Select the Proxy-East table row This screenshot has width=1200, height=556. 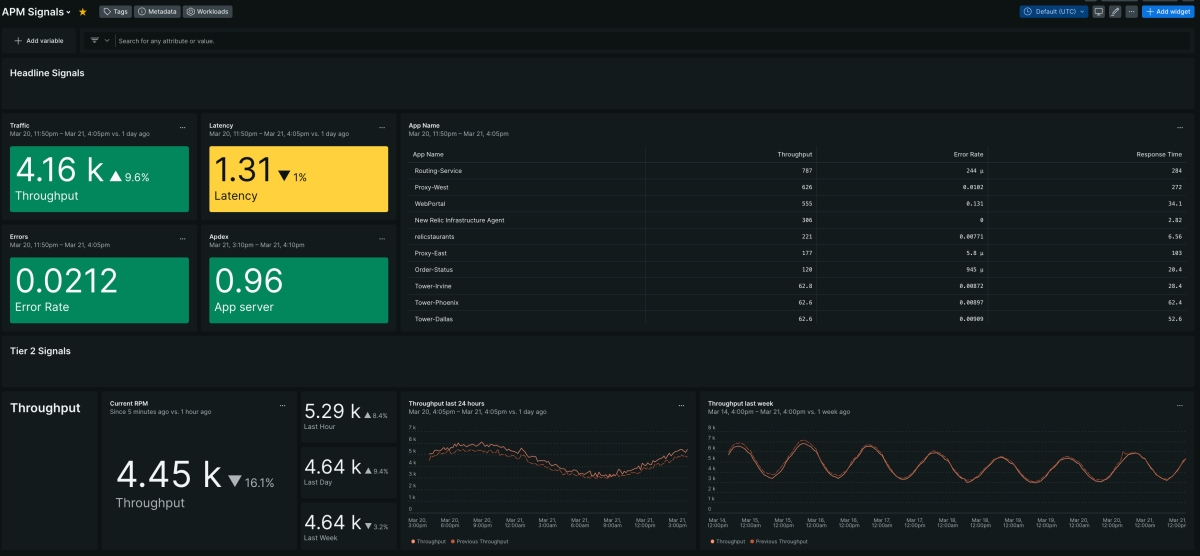[798, 253]
